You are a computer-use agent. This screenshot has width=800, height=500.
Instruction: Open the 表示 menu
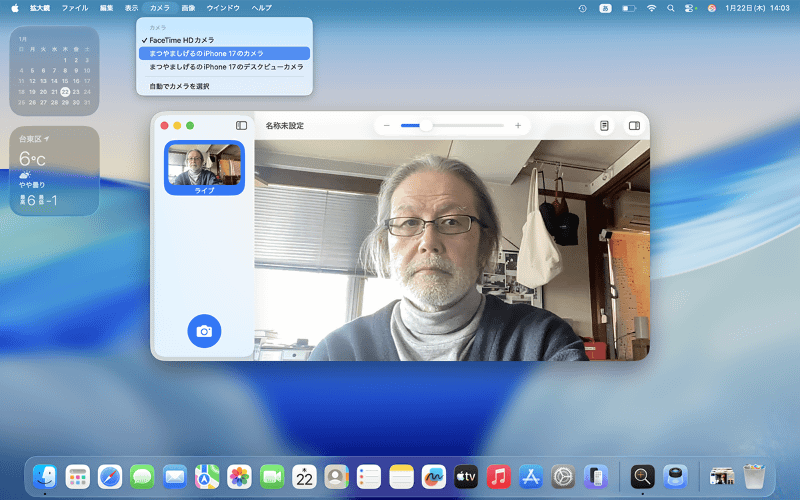pyautogui.click(x=132, y=8)
